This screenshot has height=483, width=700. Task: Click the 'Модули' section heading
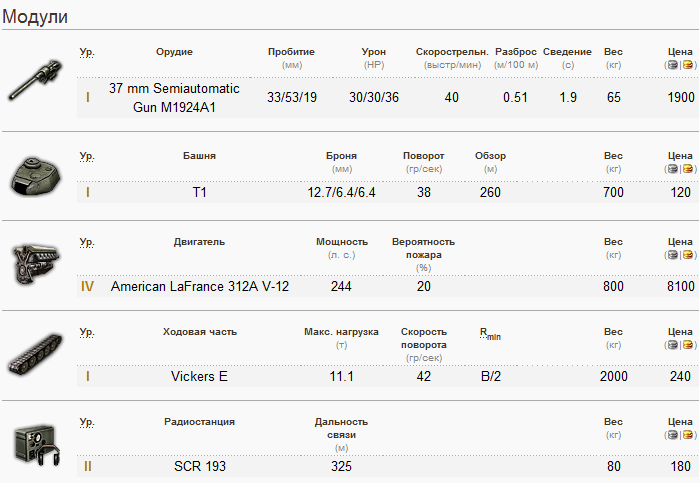point(35,18)
